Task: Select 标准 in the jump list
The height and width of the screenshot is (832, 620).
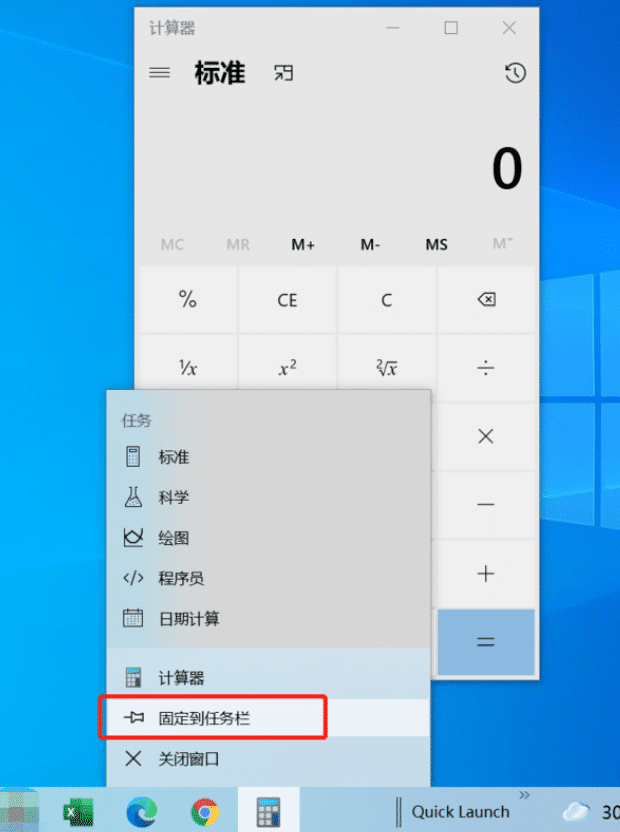Action: pos(268,456)
